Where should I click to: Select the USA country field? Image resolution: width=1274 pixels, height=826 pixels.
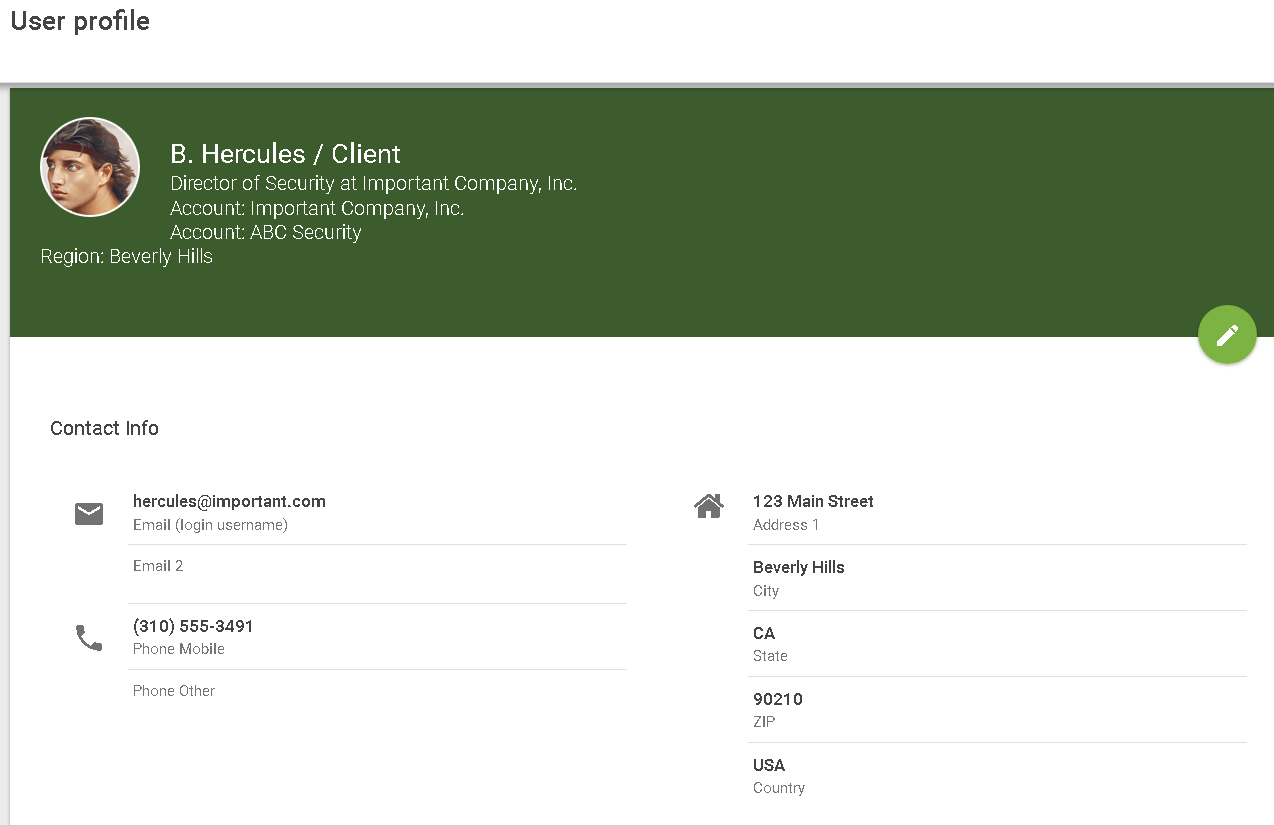click(769, 766)
